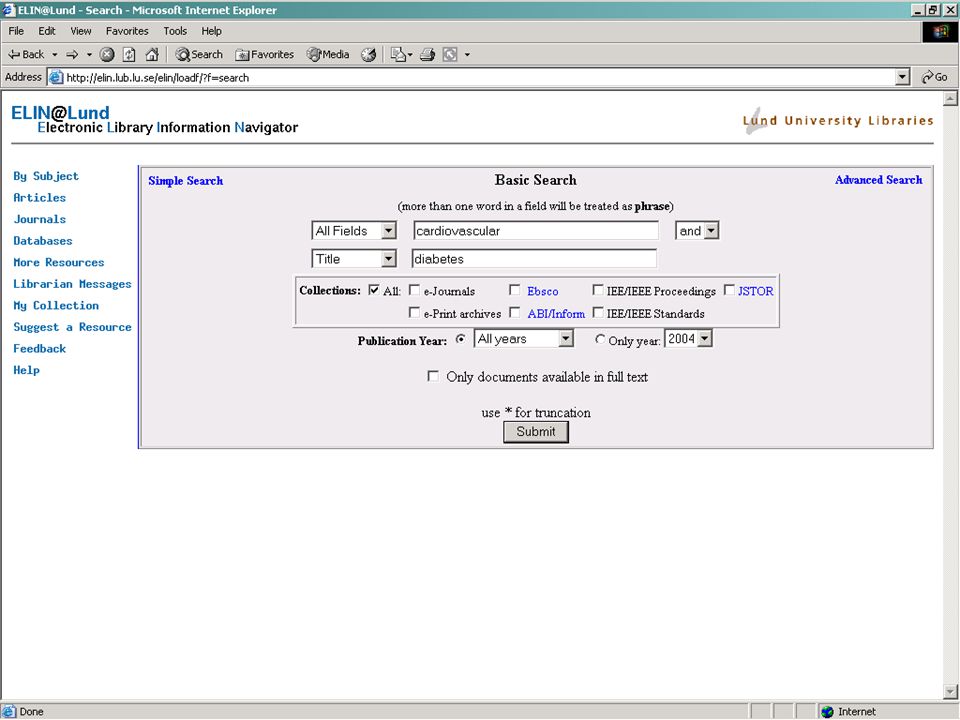Go to the home page via Home icon

pyautogui.click(x=152, y=54)
